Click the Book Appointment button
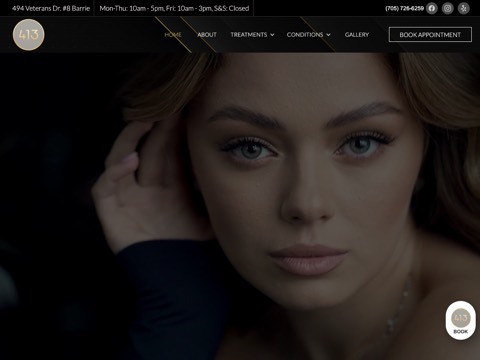Viewport: 480px width, 360px height. [430, 35]
